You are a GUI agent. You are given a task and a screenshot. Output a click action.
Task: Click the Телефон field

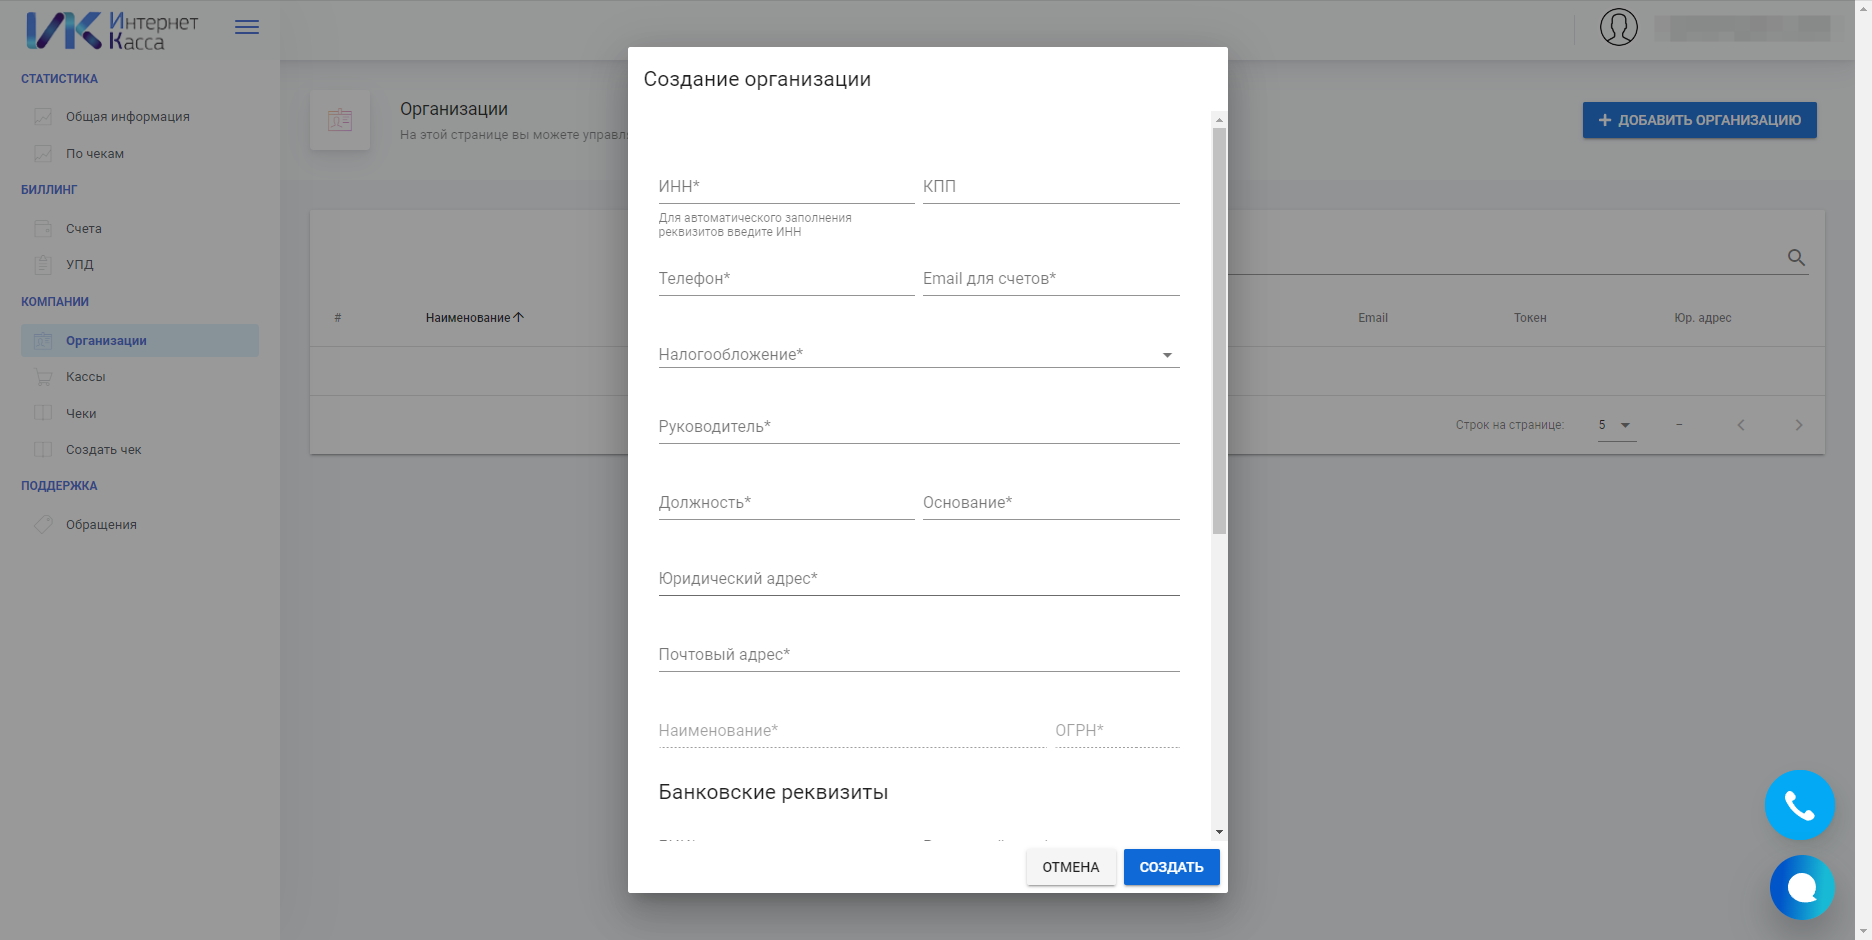pos(786,279)
